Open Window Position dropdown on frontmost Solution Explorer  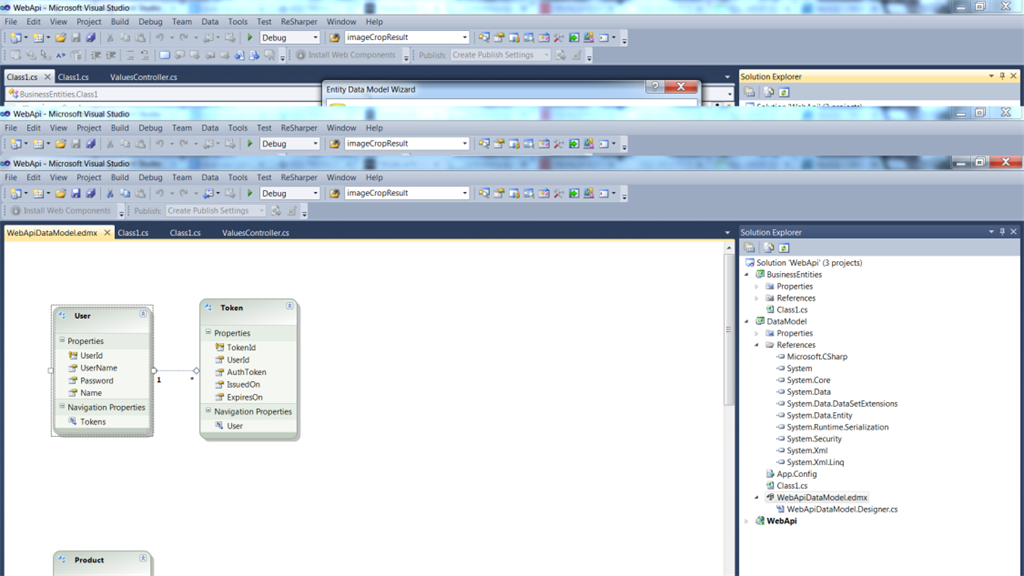pos(991,232)
